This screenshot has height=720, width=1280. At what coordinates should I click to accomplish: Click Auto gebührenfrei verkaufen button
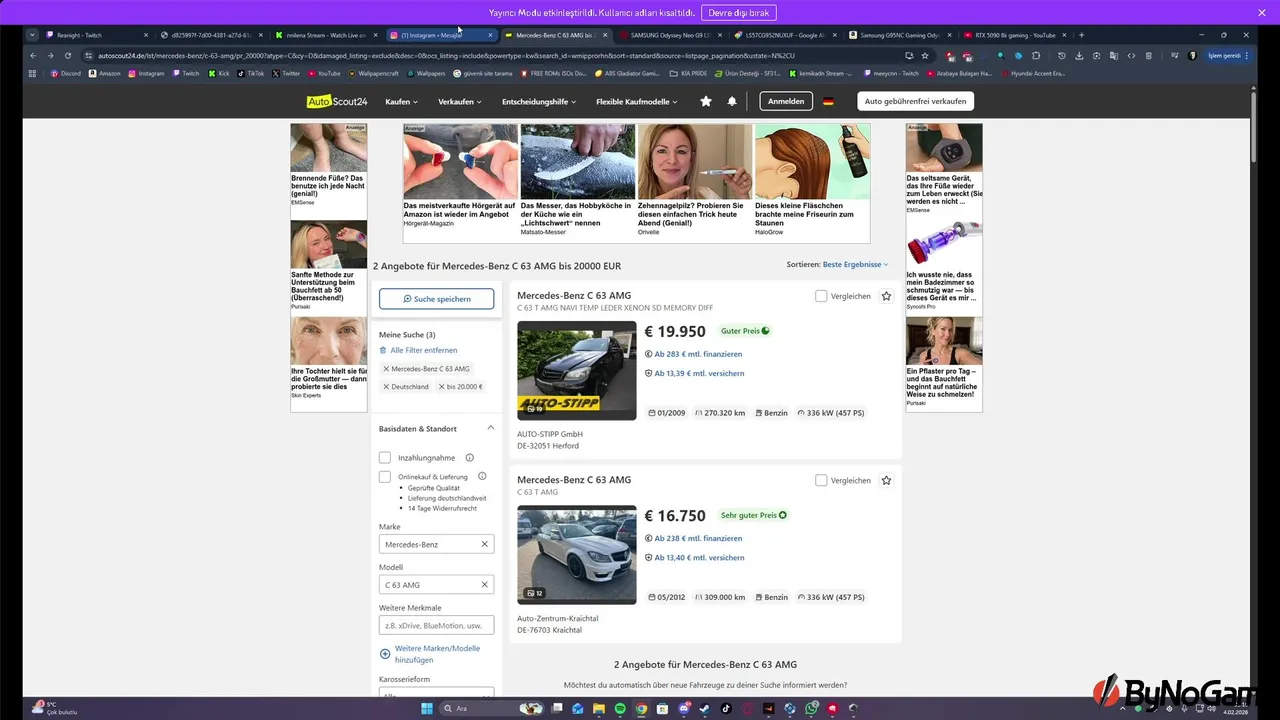click(915, 101)
